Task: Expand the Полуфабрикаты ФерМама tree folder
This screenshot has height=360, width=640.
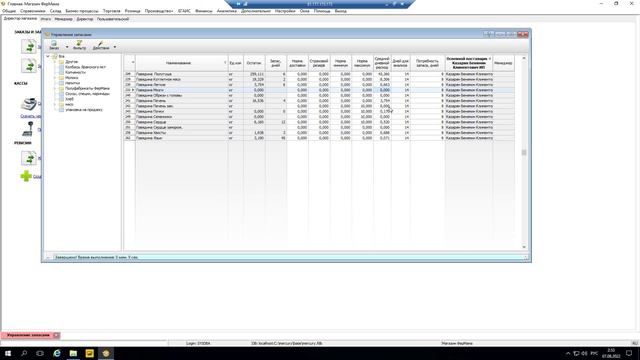Action: 55,88
